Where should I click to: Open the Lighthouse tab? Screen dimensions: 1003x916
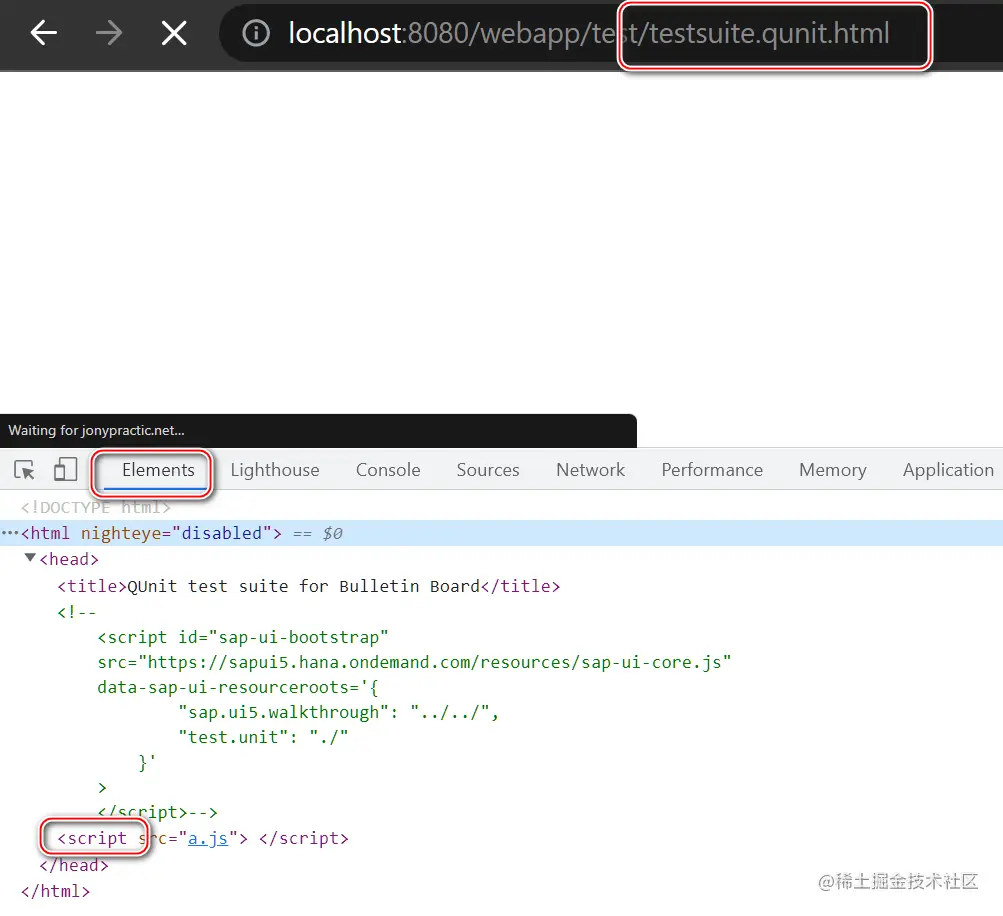pyautogui.click(x=275, y=470)
